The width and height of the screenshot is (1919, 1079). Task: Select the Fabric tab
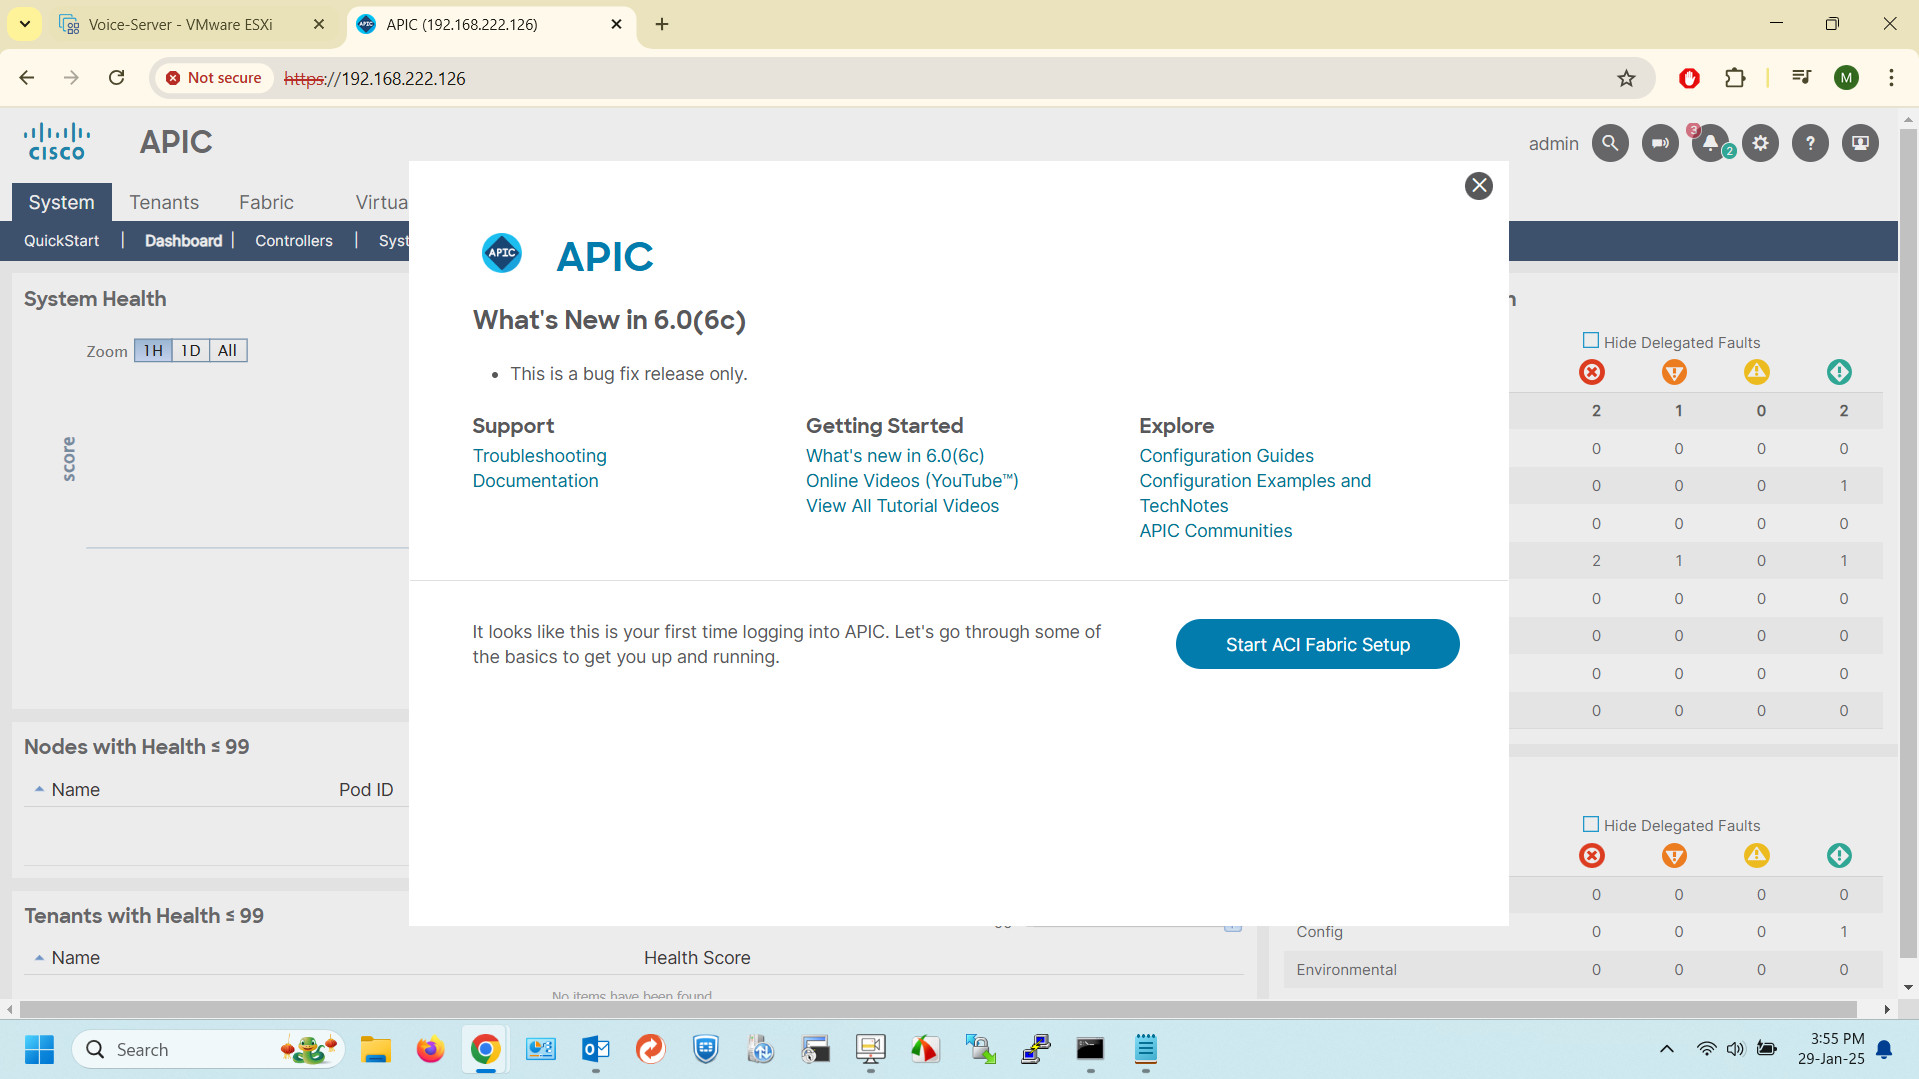[266, 202]
